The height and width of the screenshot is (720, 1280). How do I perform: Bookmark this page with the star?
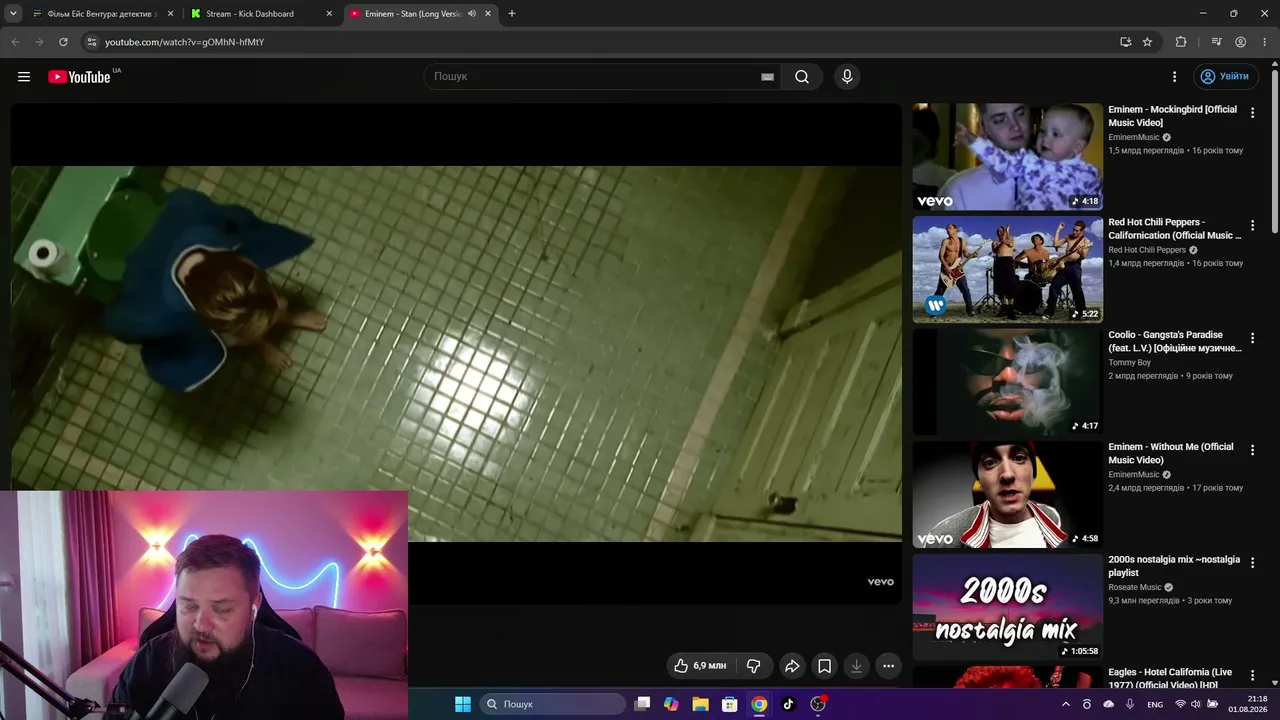point(1147,42)
